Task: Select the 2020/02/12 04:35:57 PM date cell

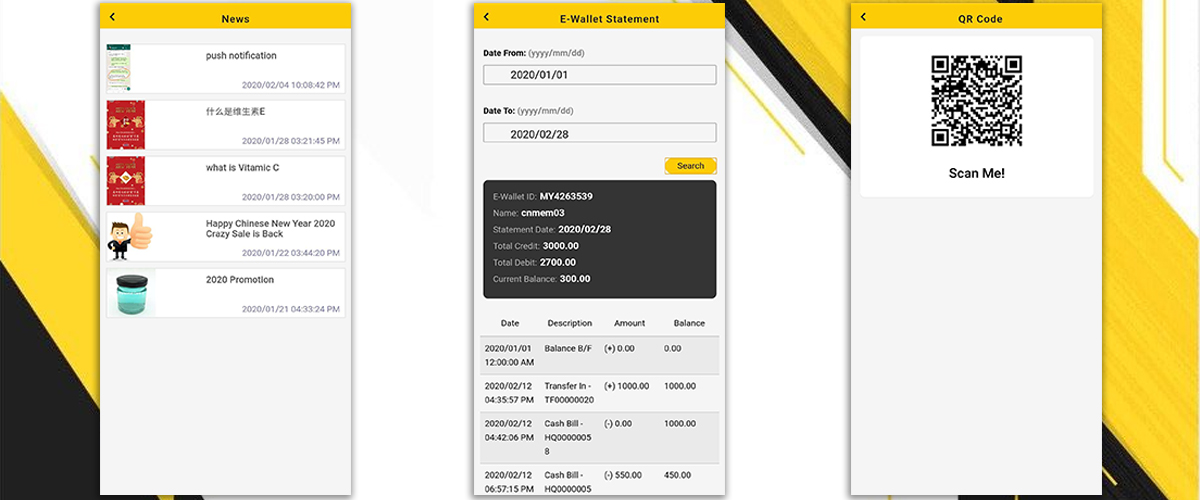Action: (x=509, y=392)
